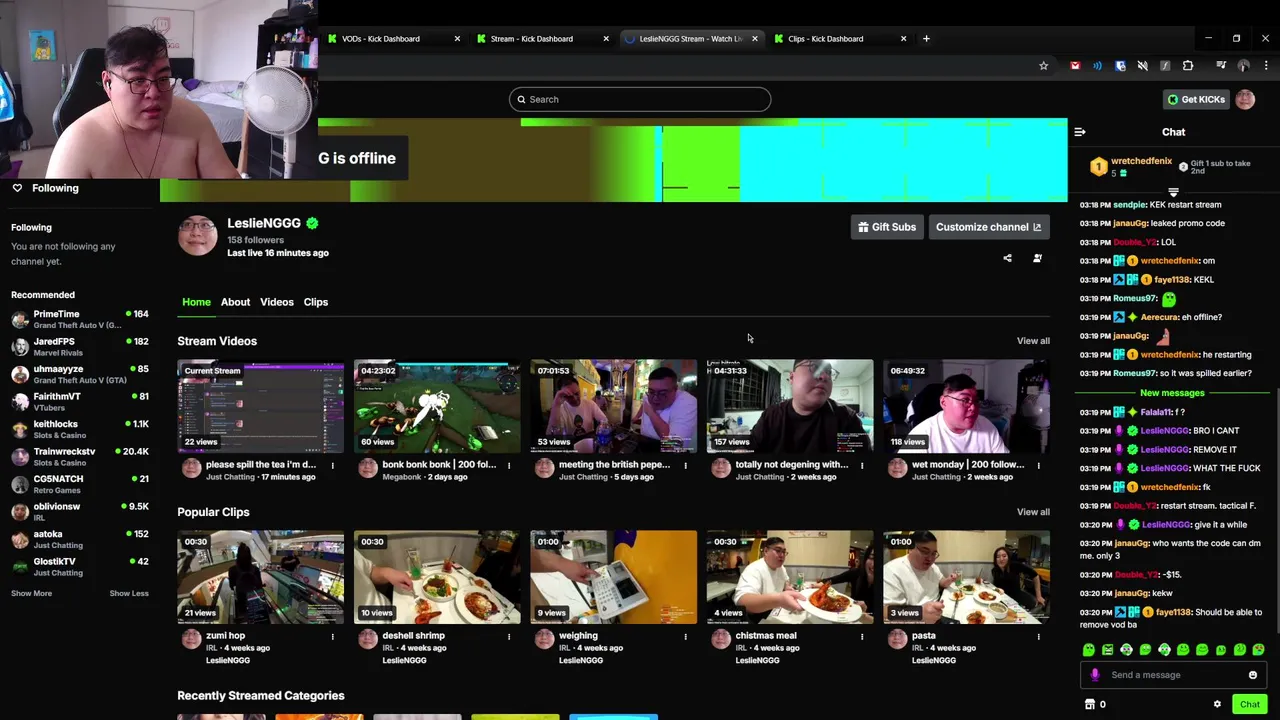Image resolution: width=1280 pixels, height=720 pixels.
Task: Open the 'Current Stream' video thumbnail
Action: point(260,406)
